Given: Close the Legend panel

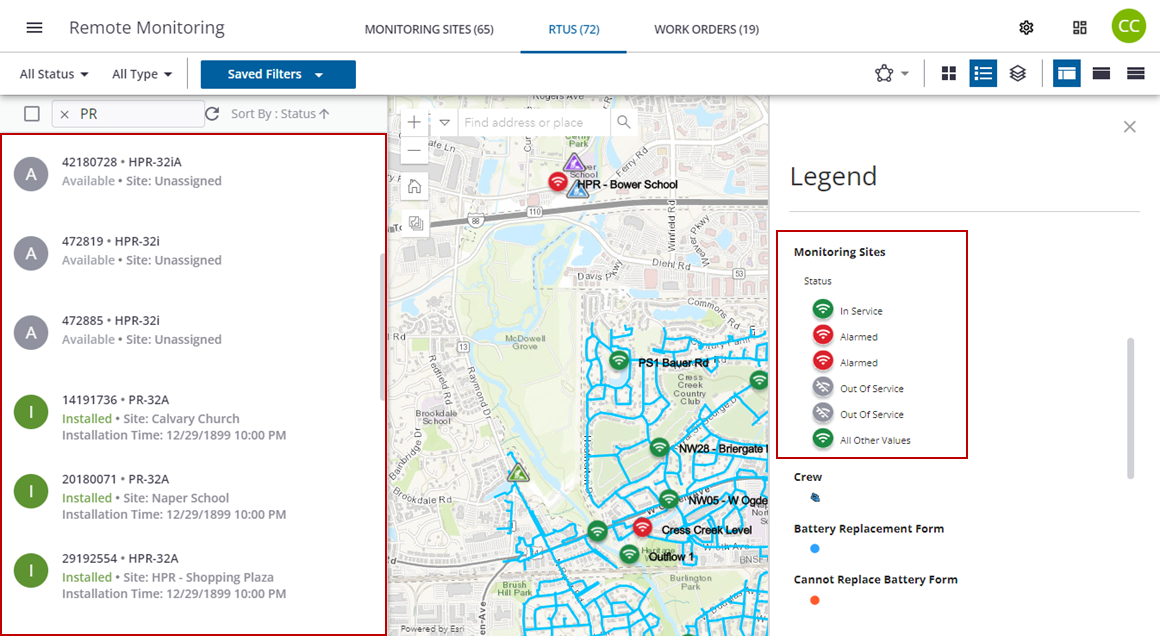Looking at the screenshot, I should [x=1130, y=127].
